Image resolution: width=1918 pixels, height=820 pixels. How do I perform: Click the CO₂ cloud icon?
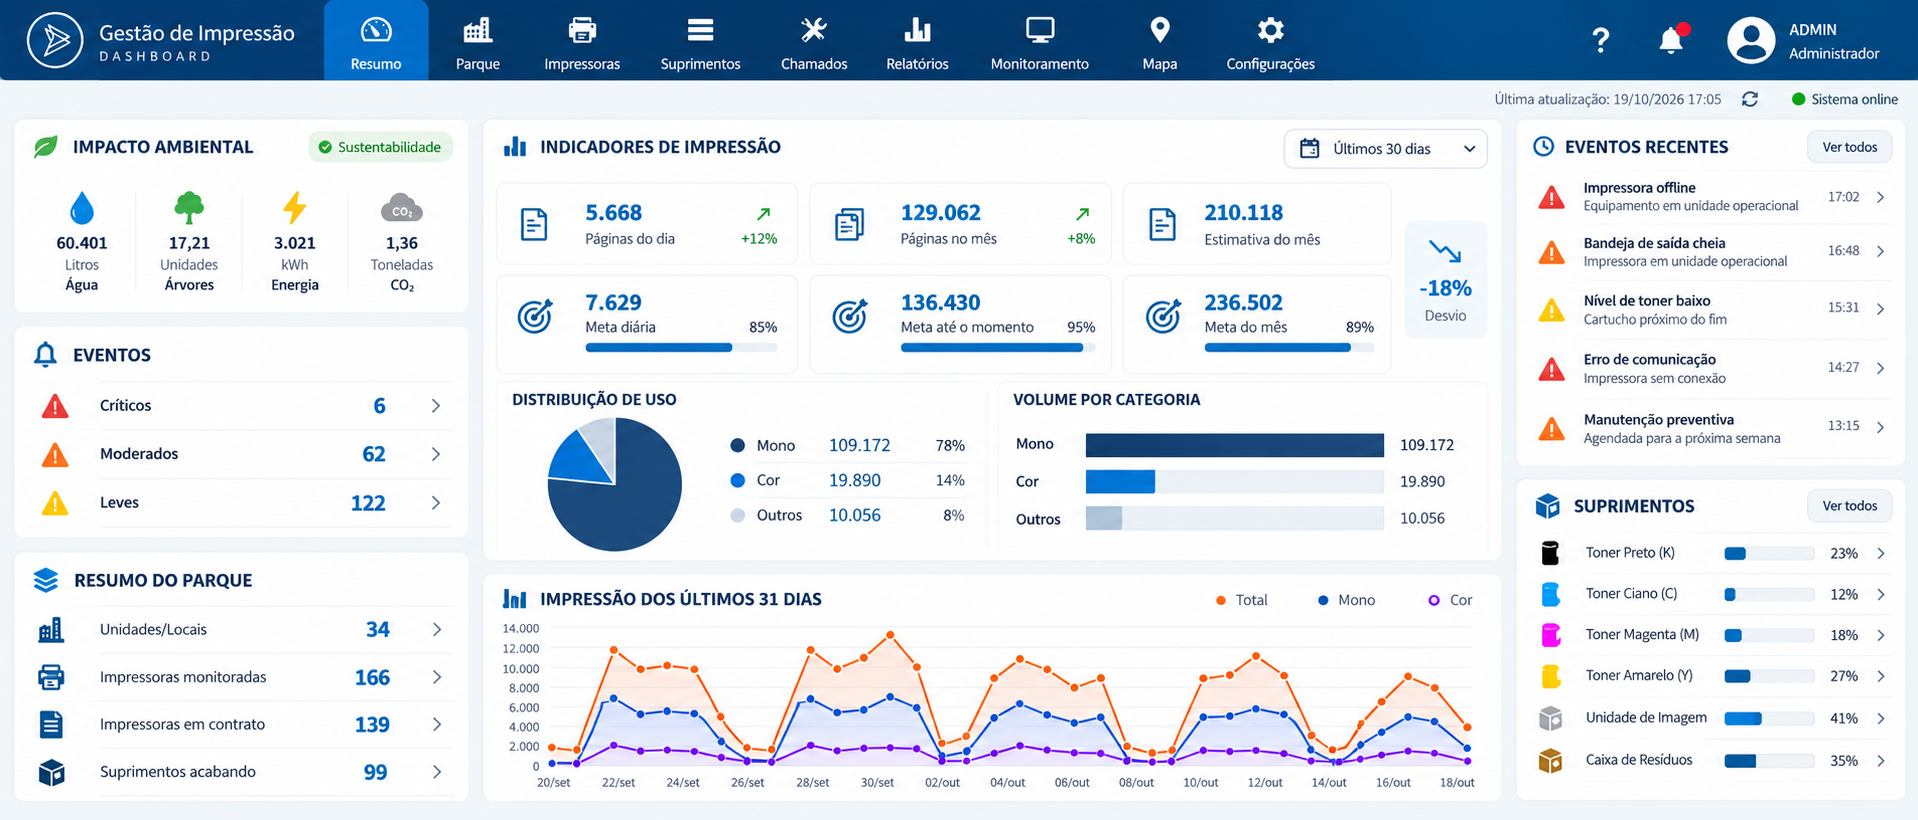click(x=402, y=208)
